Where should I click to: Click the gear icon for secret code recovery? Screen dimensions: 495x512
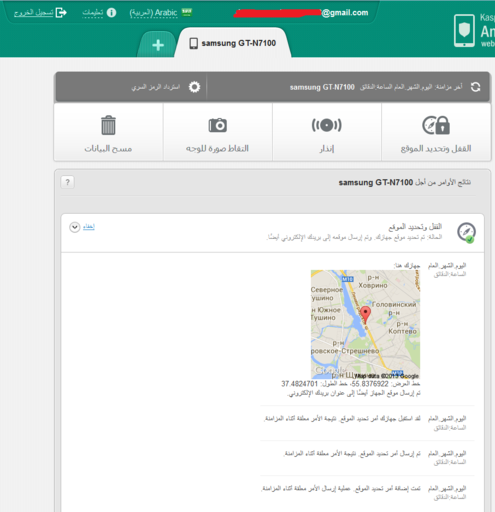pyautogui.click(x=194, y=87)
